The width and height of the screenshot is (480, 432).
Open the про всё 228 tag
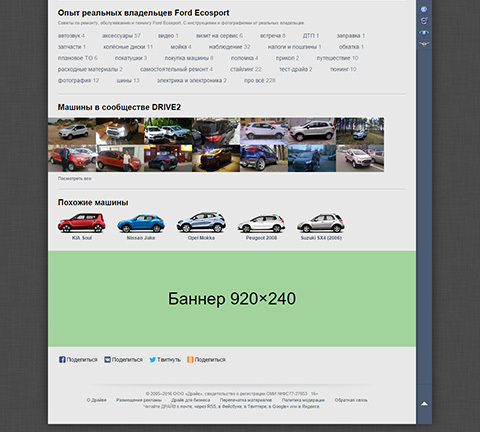tap(260, 81)
